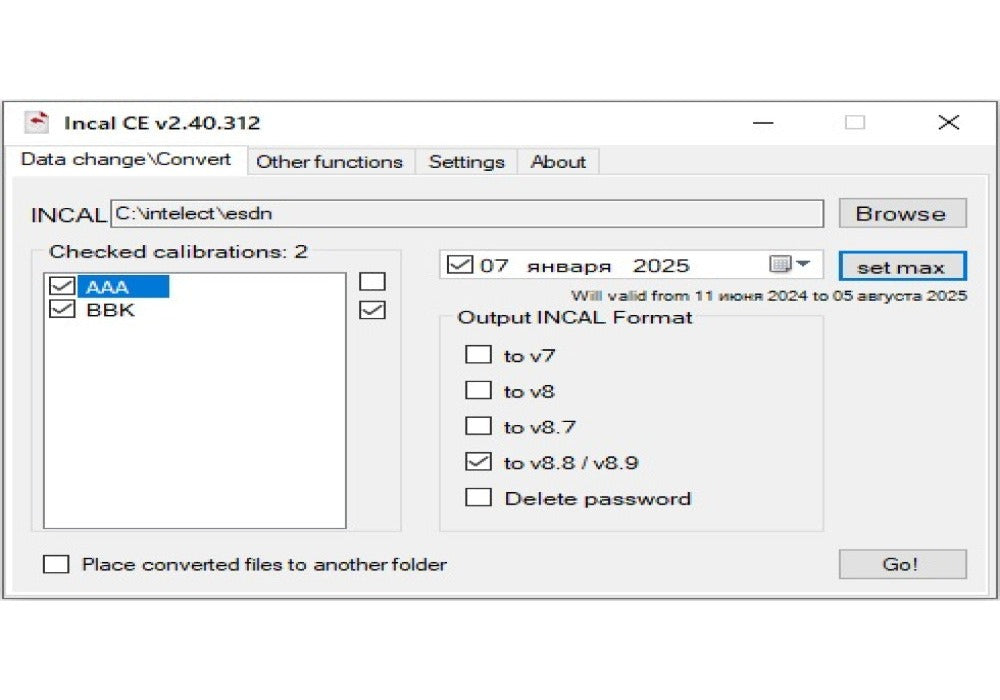The image size is (1000, 700).
Task: Tick the to v8.7 checkbox
Action: pyautogui.click(x=479, y=427)
